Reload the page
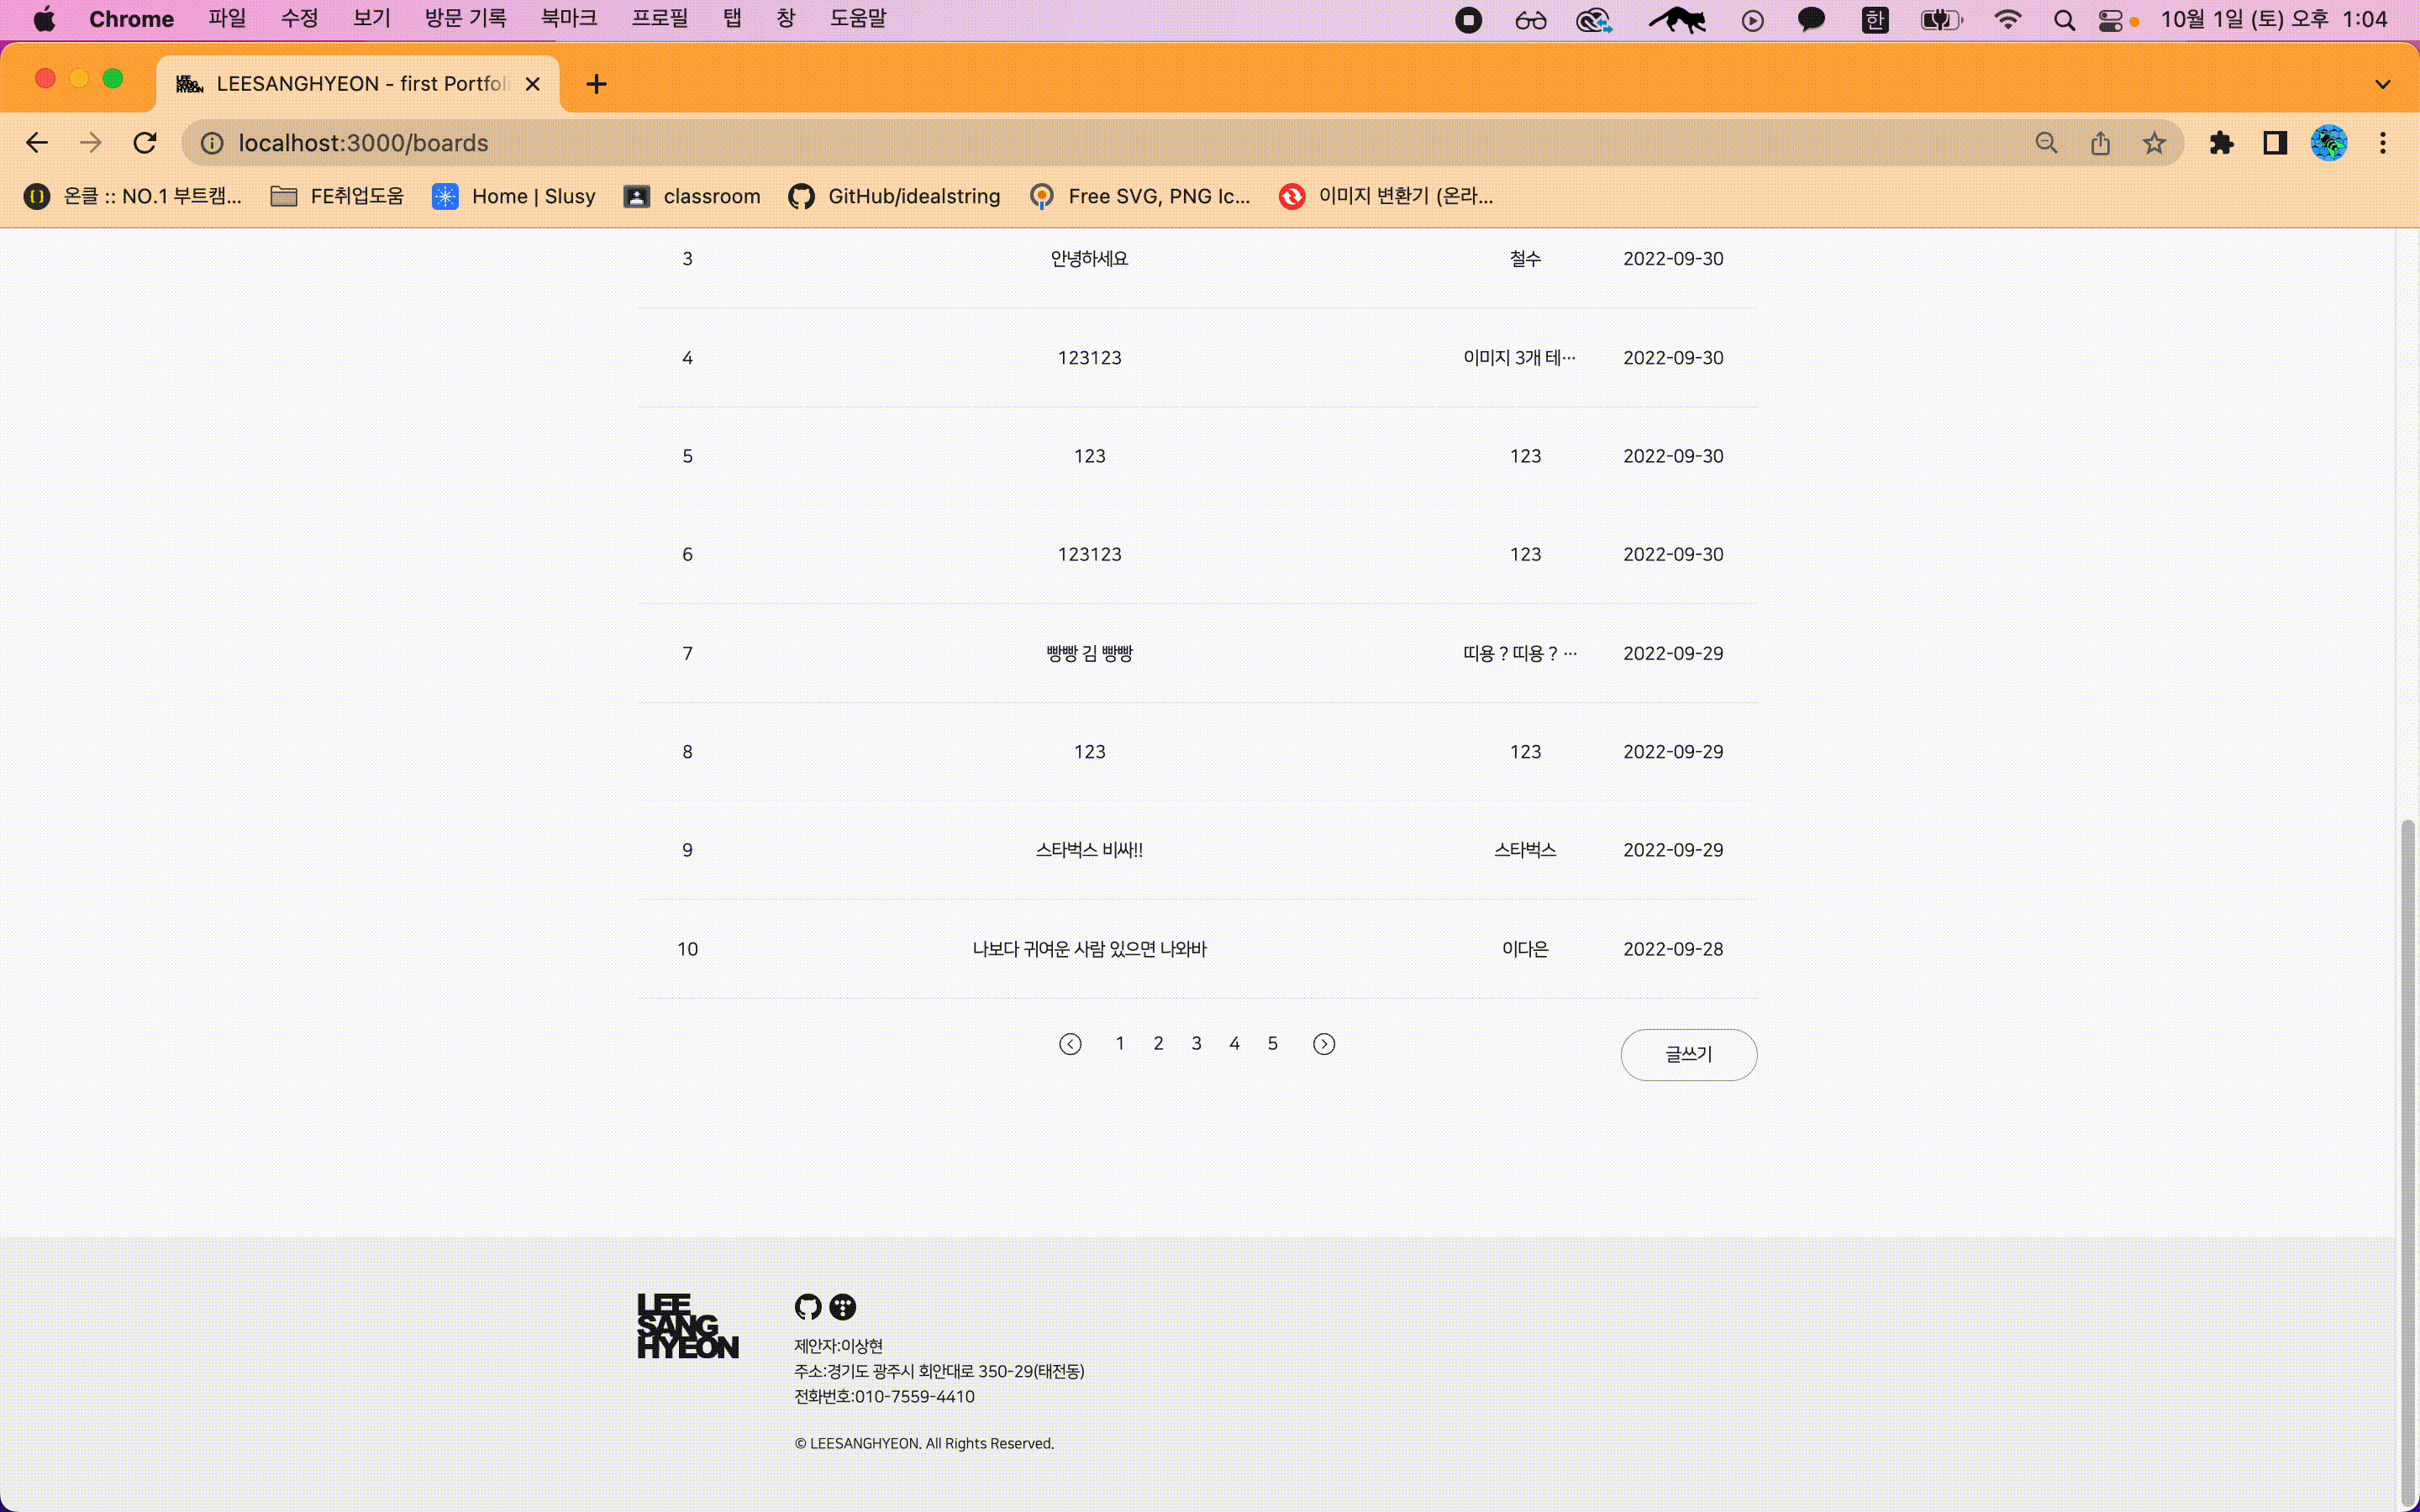The height and width of the screenshot is (1512, 2420). pyautogui.click(x=145, y=143)
